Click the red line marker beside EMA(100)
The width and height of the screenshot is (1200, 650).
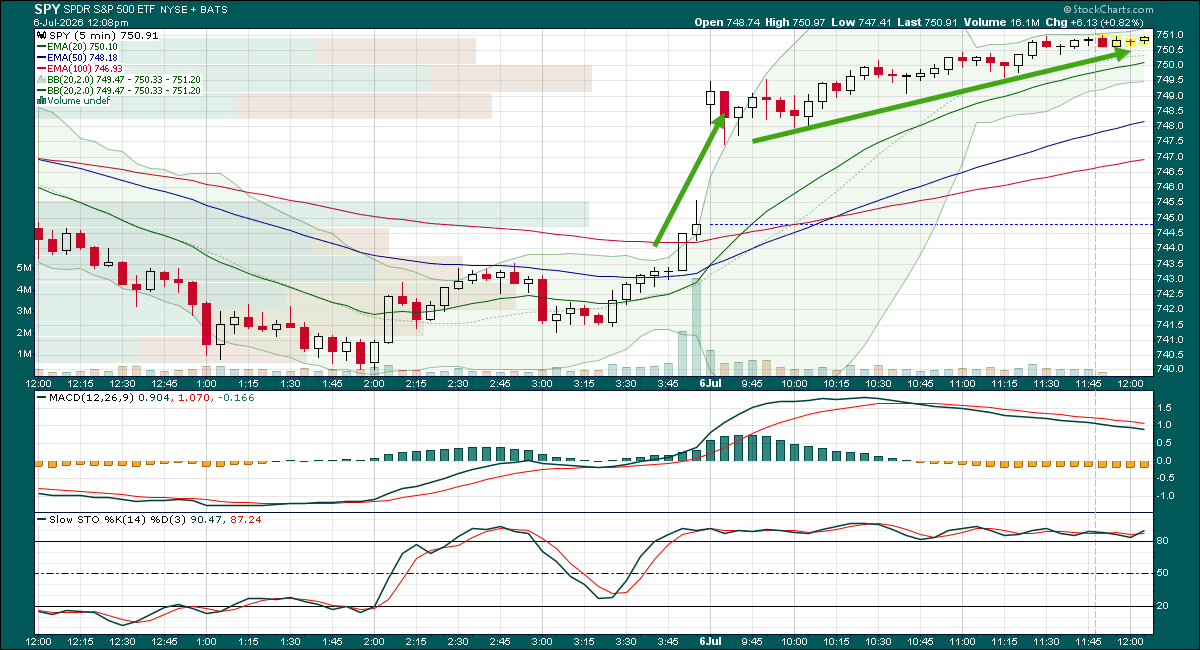click(41, 68)
